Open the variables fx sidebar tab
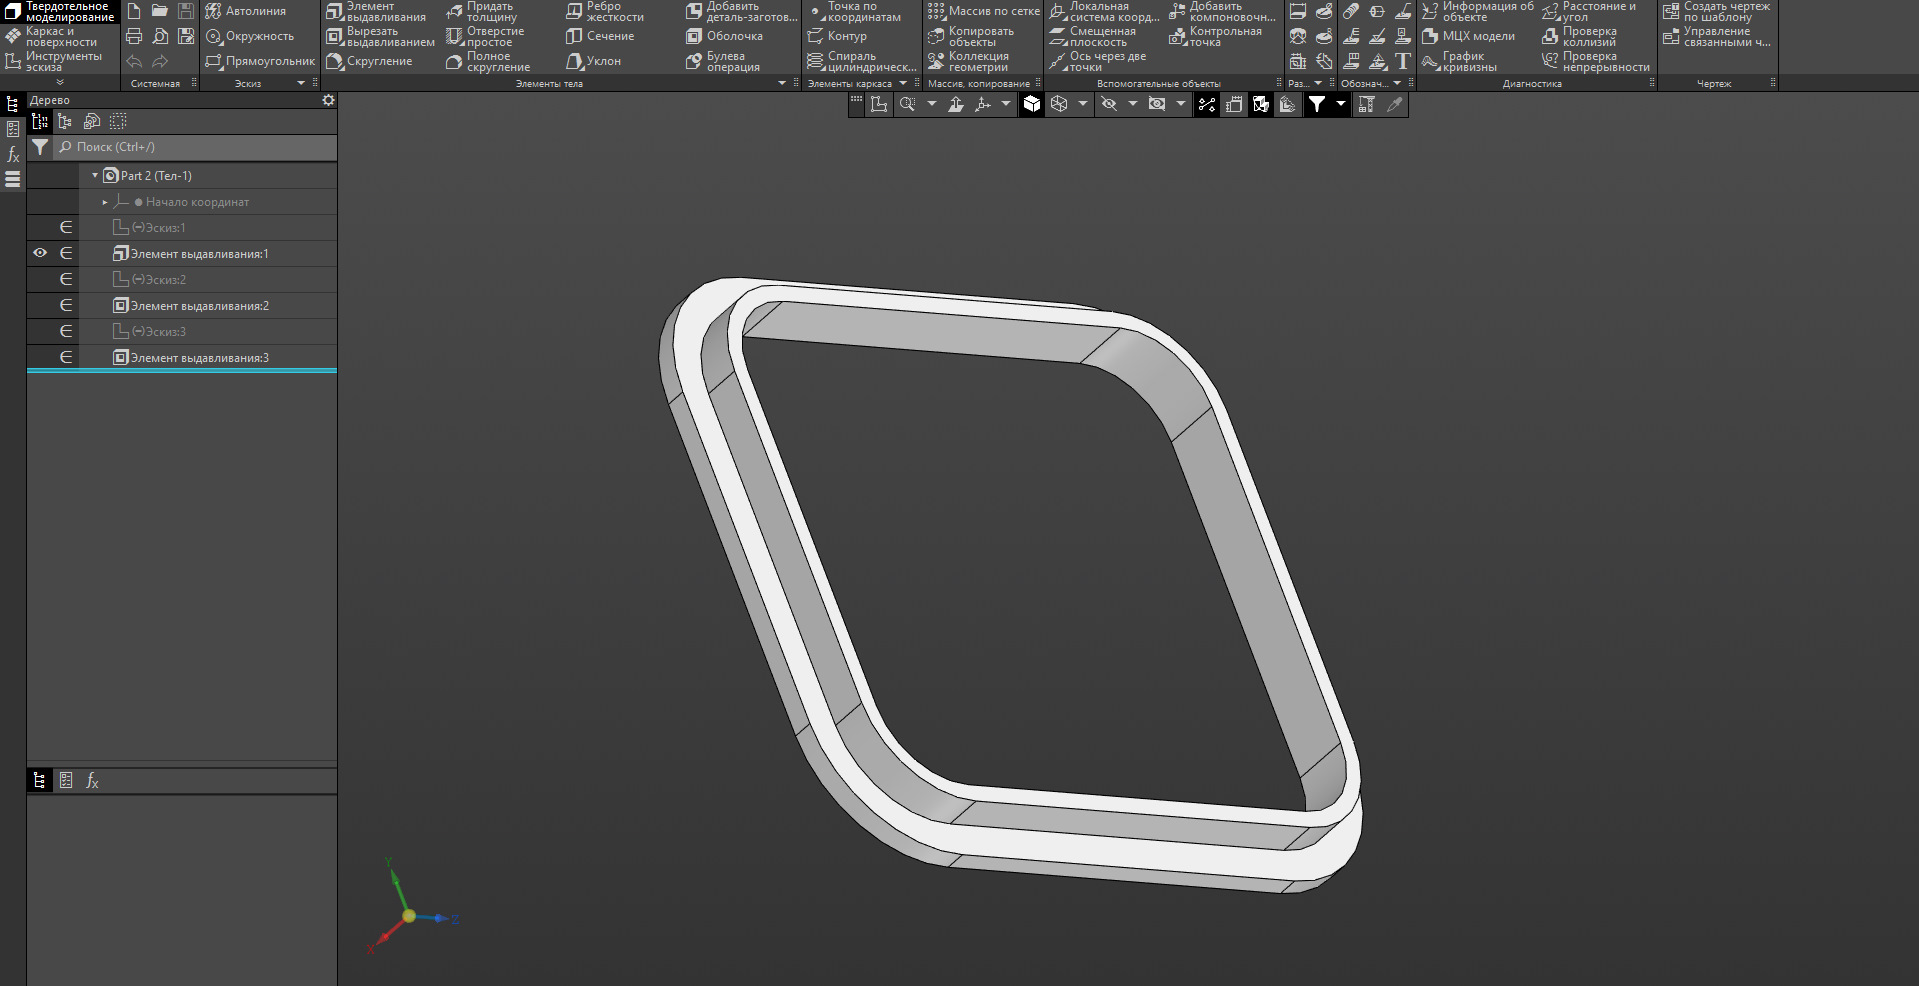1919x986 pixels. pos(13,154)
